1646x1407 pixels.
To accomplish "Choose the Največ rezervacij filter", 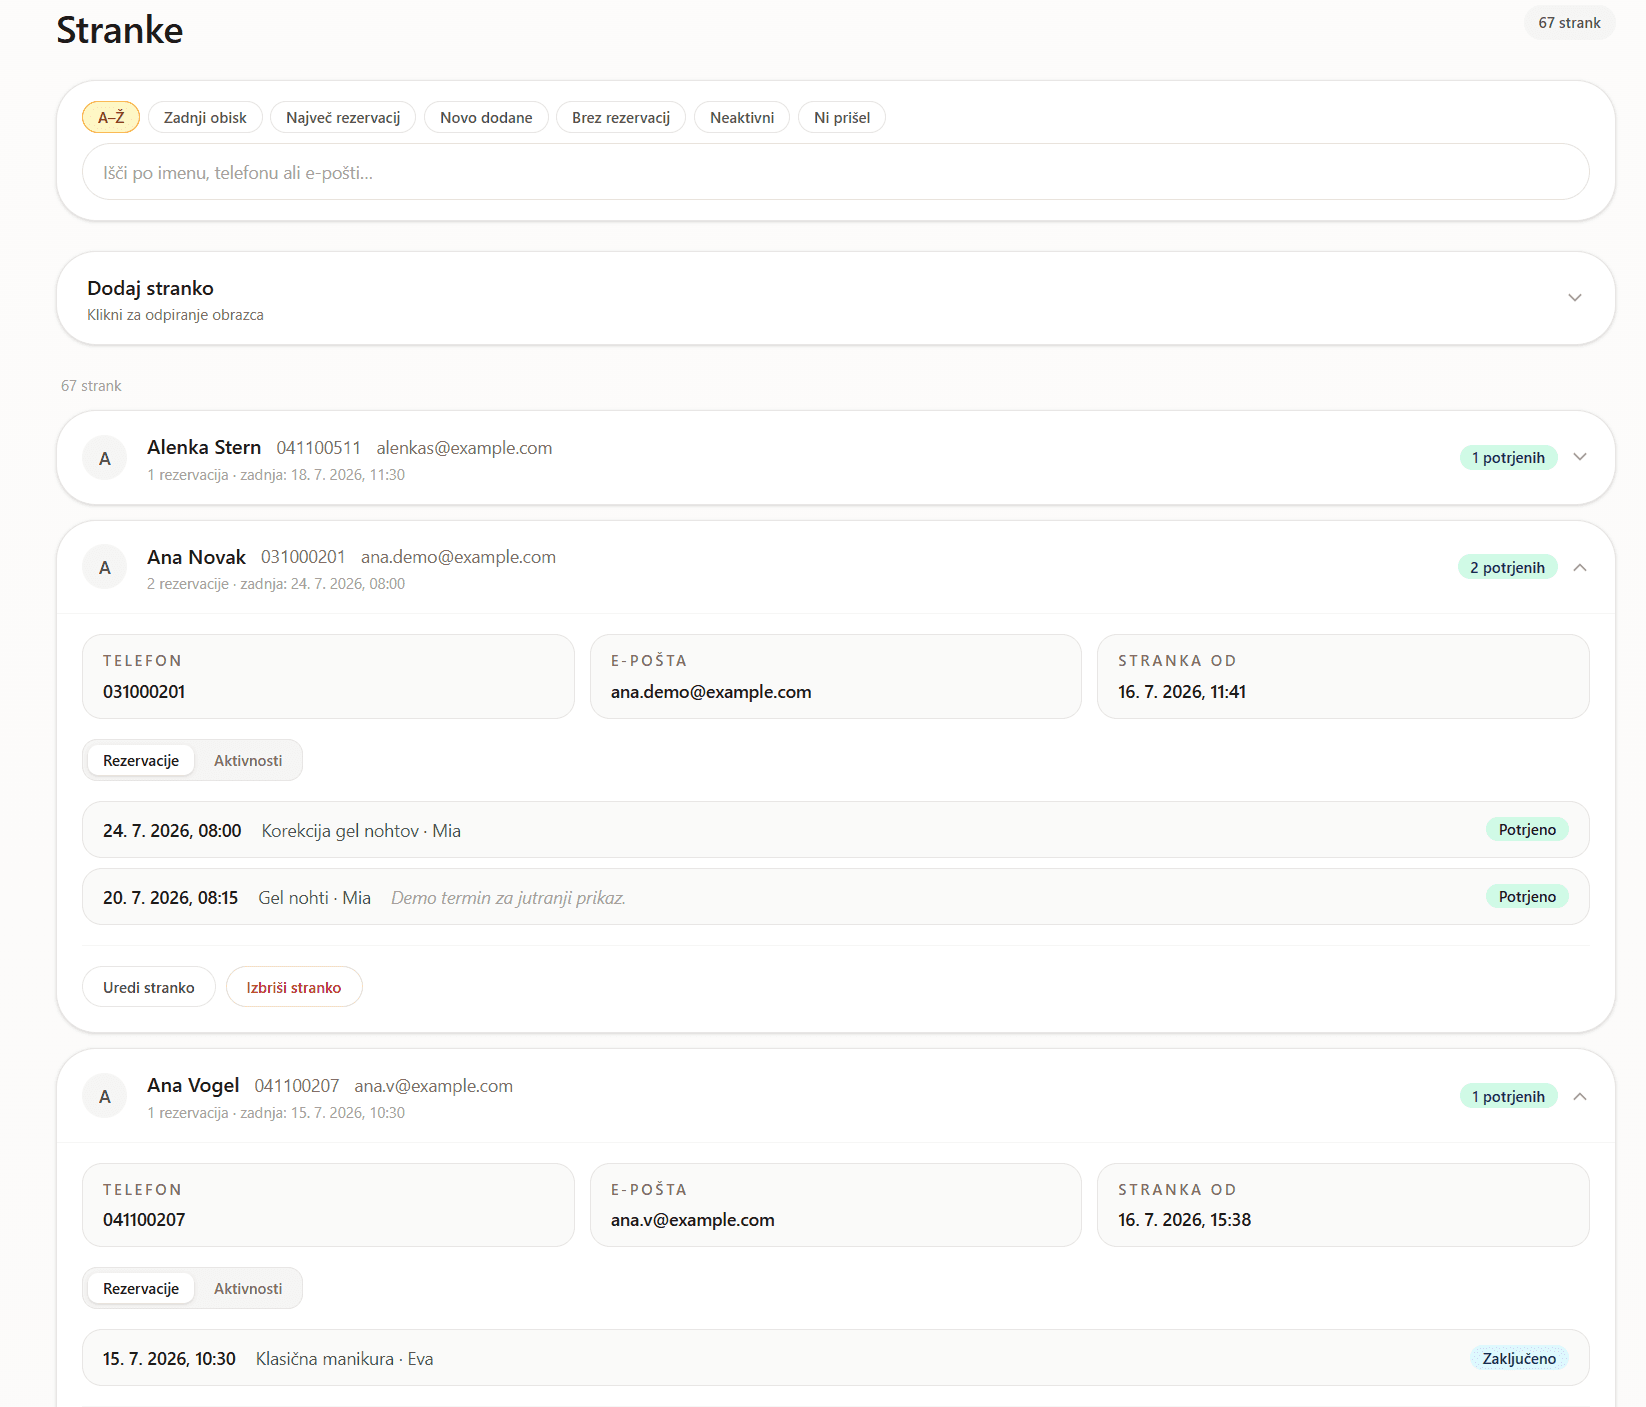I will [x=343, y=117].
